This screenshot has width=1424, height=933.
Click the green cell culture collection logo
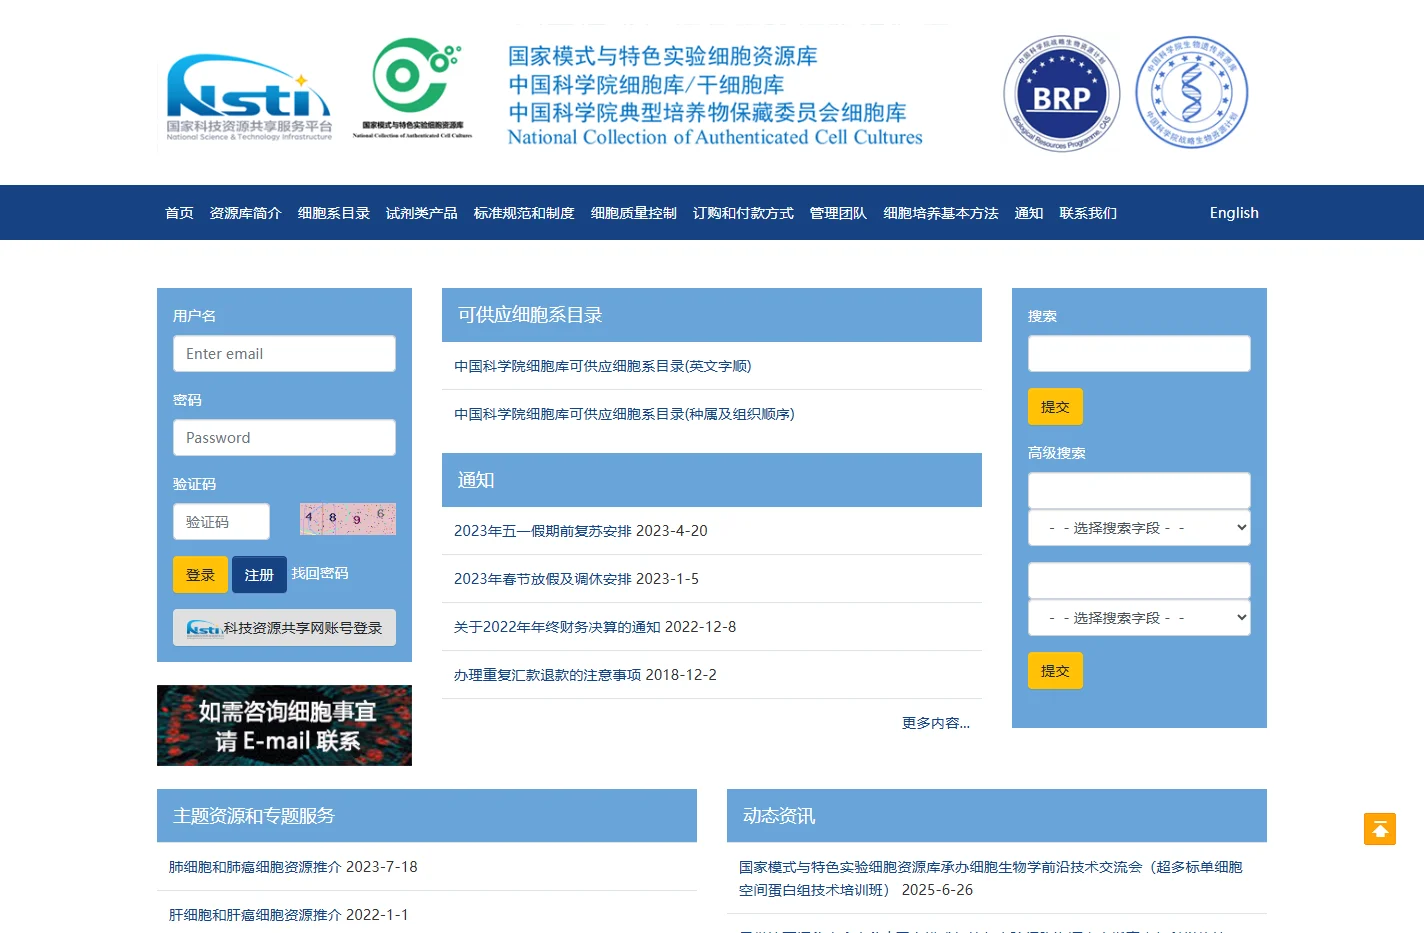click(x=412, y=88)
